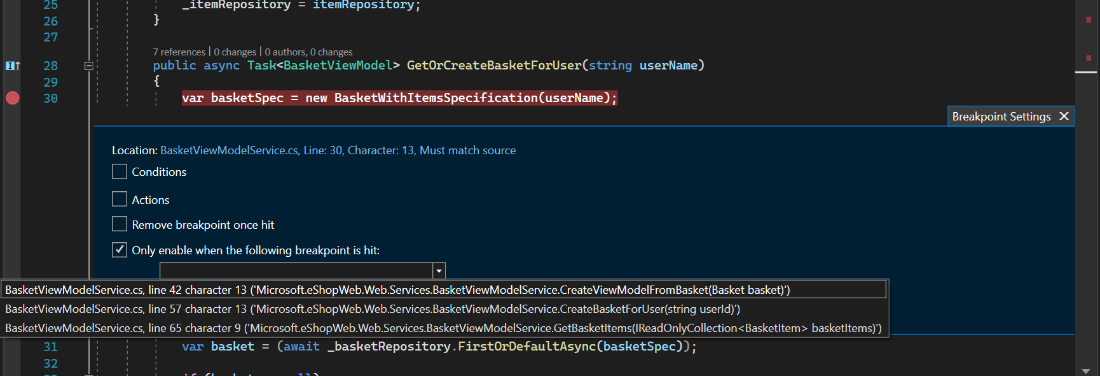The width and height of the screenshot is (1100, 376).
Task: Pick the line 65 GetBasketItems breakpoint option
Action: pyautogui.click(x=444, y=328)
